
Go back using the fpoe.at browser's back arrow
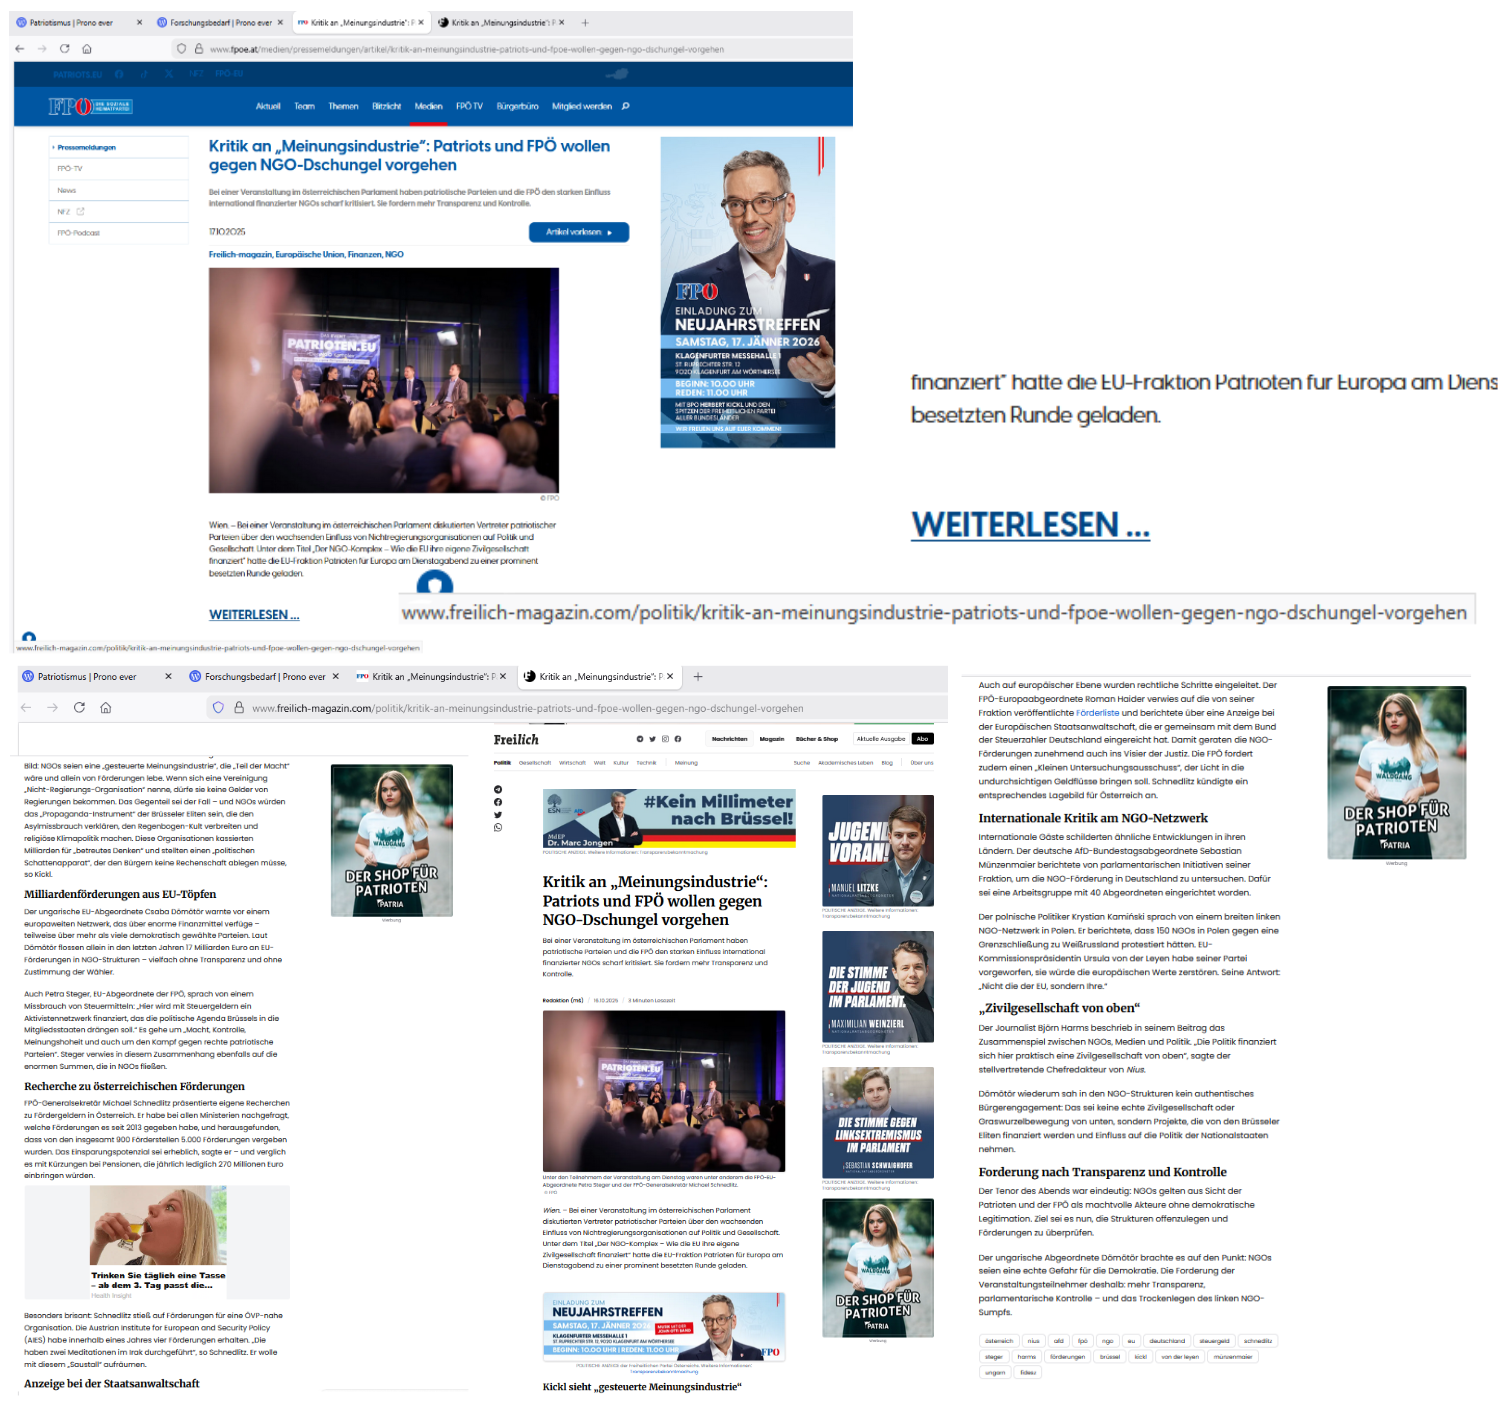click(20, 49)
